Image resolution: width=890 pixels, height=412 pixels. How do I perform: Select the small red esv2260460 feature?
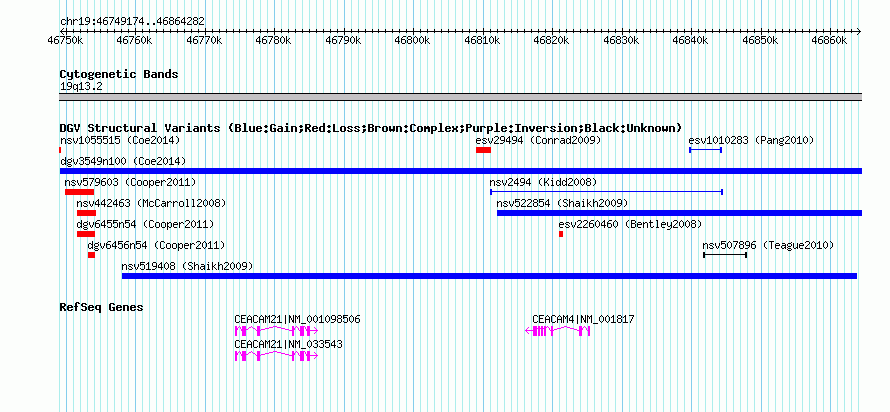pyautogui.click(x=561, y=234)
